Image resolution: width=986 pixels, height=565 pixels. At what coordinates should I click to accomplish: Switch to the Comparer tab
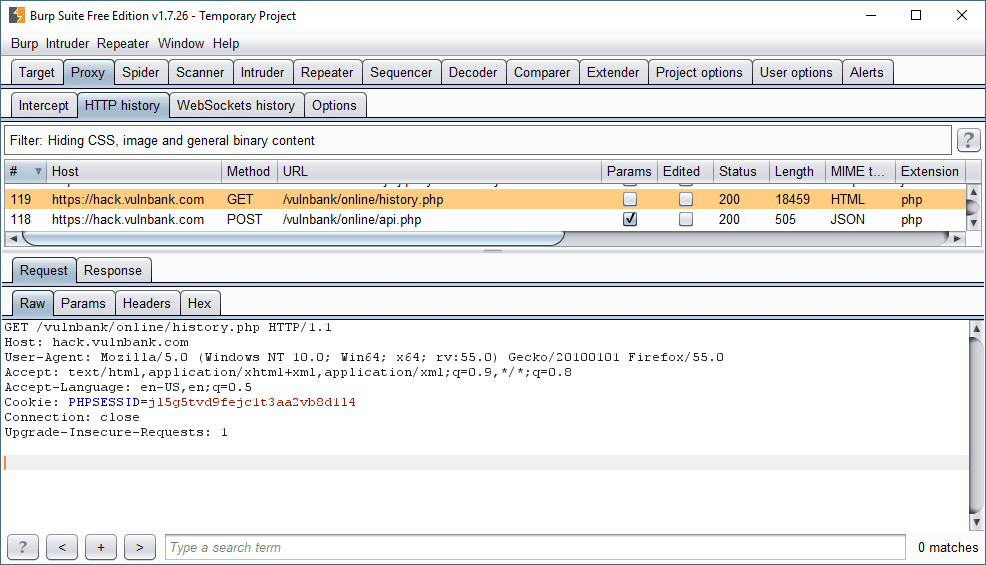pos(542,72)
